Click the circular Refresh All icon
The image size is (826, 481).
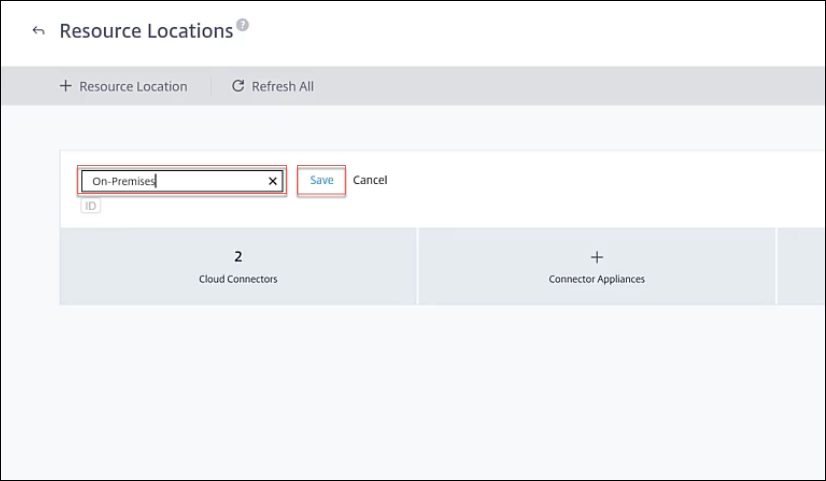click(x=238, y=86)
